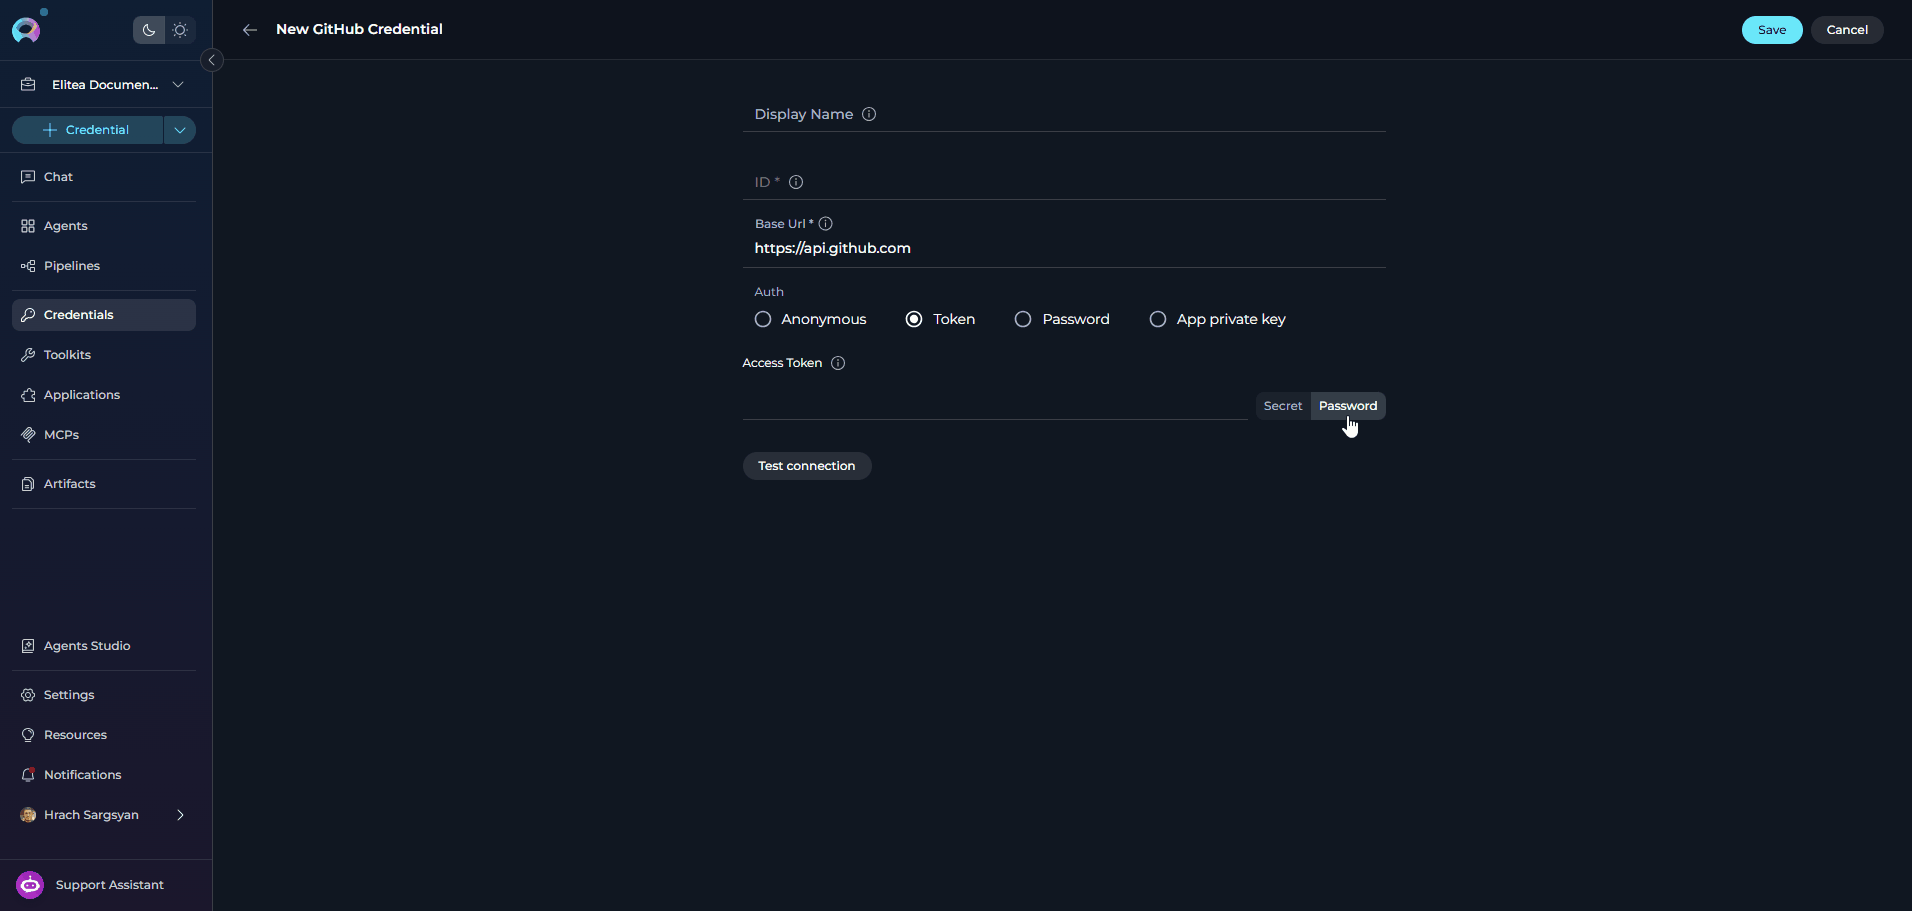This screenshot has height=911, width=1912.
Task: Open Pipelines section
Action: [x=104, y=266]
